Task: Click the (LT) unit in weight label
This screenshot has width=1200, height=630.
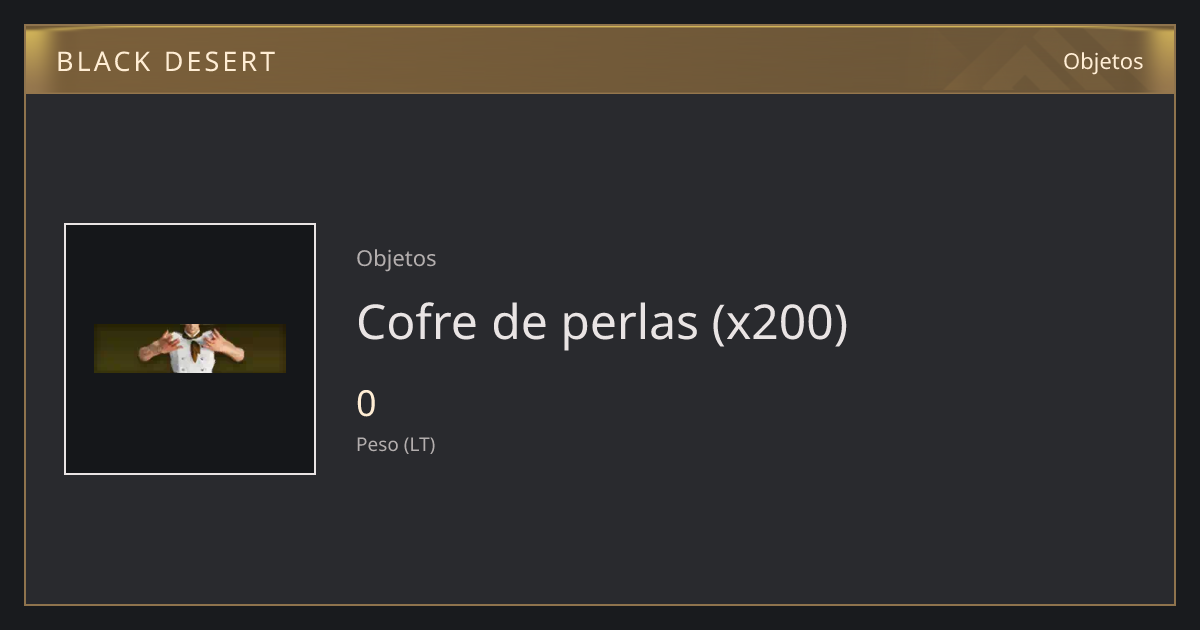Action: pyautogui.click(x=420, y=445)
